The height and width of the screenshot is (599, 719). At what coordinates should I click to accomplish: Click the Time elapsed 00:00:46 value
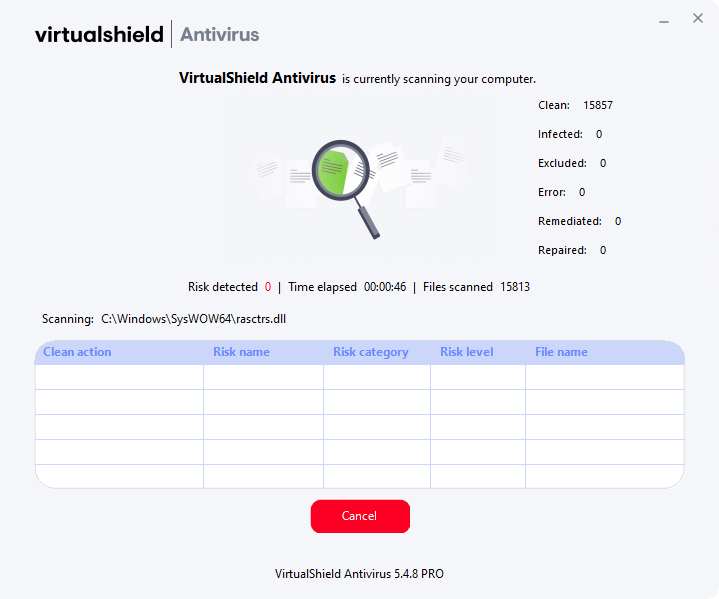coord(385,287)
